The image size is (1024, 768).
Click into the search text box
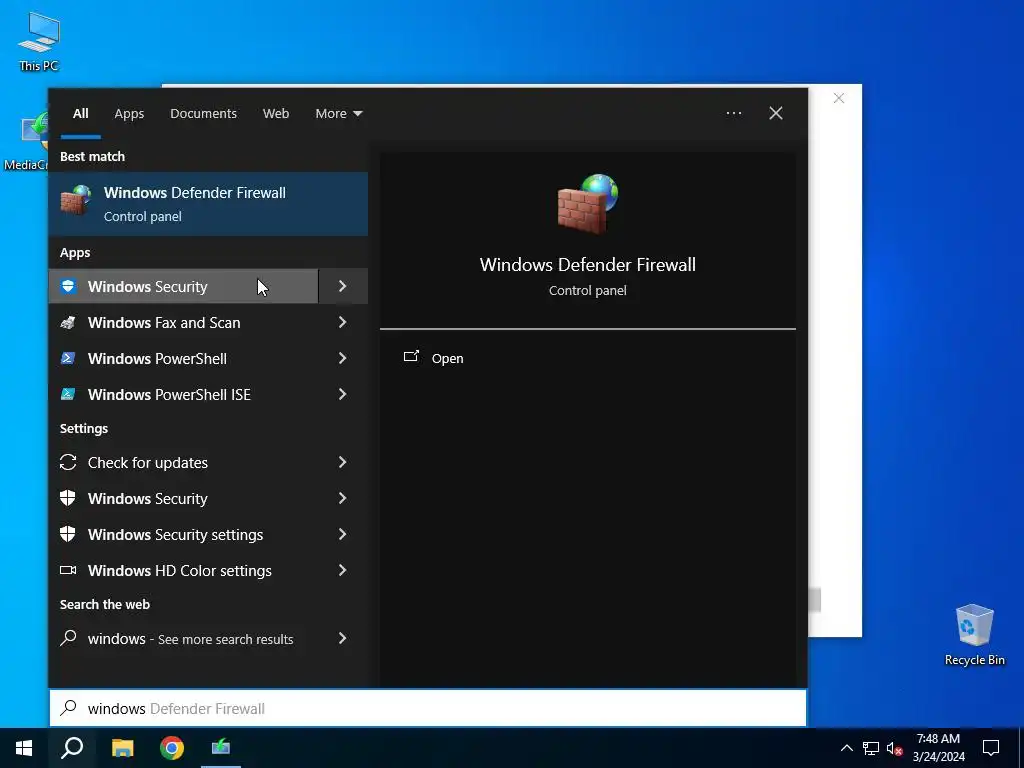(428, 708)
